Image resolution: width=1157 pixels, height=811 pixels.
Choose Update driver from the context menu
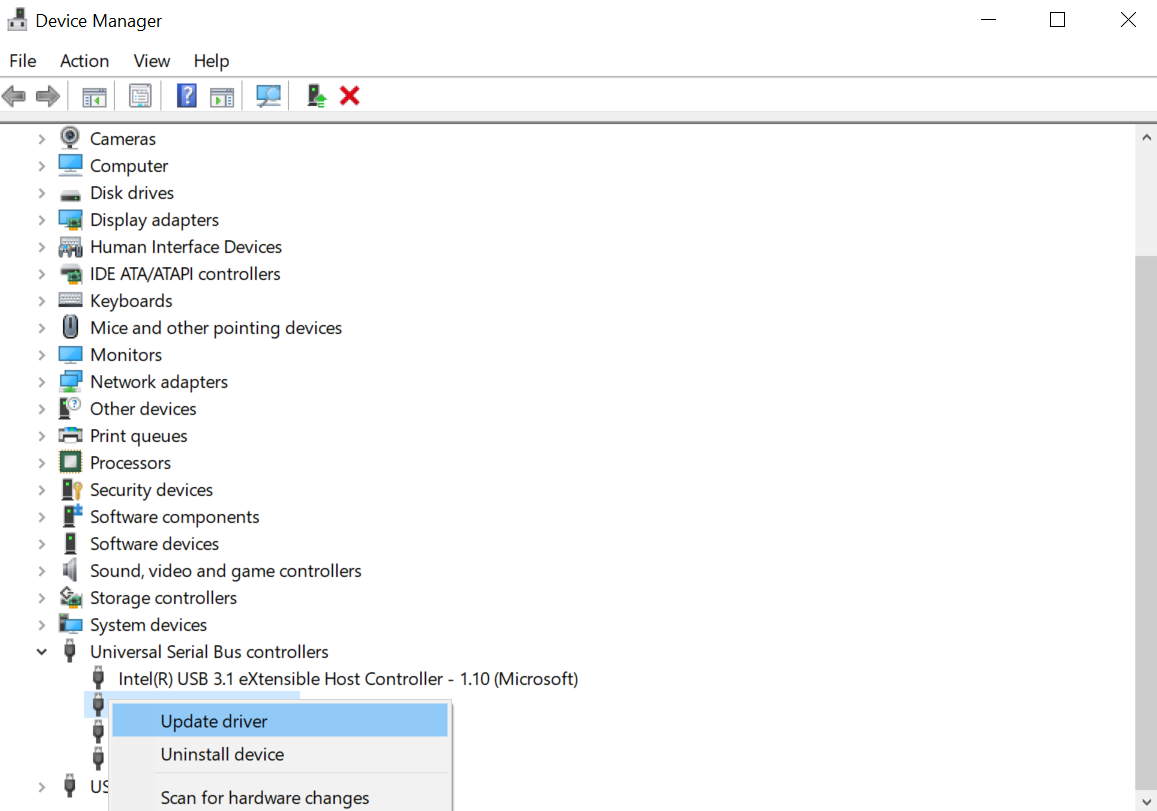213,720
